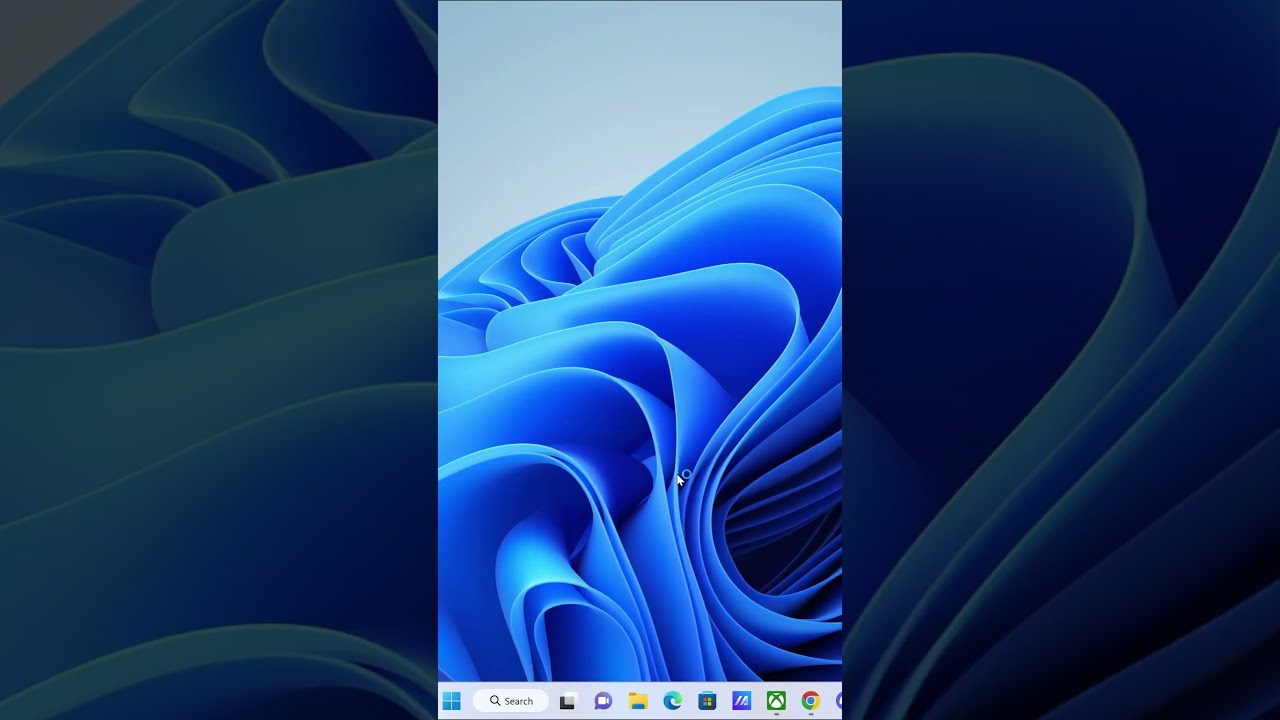Open File Explorer from the taskbar
Viewport: 1280px width, 720px height.
coord(638,701)
